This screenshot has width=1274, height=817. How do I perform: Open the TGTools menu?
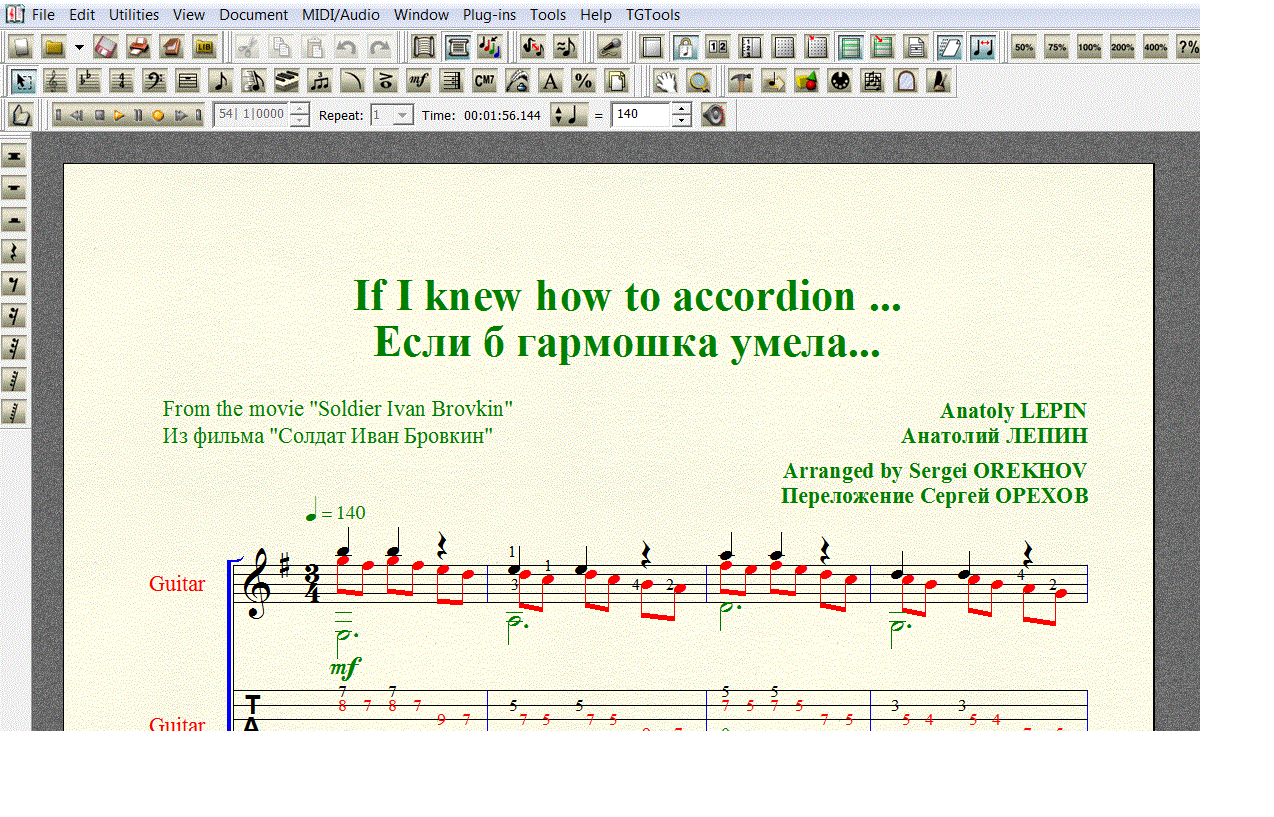coord(653,15)
